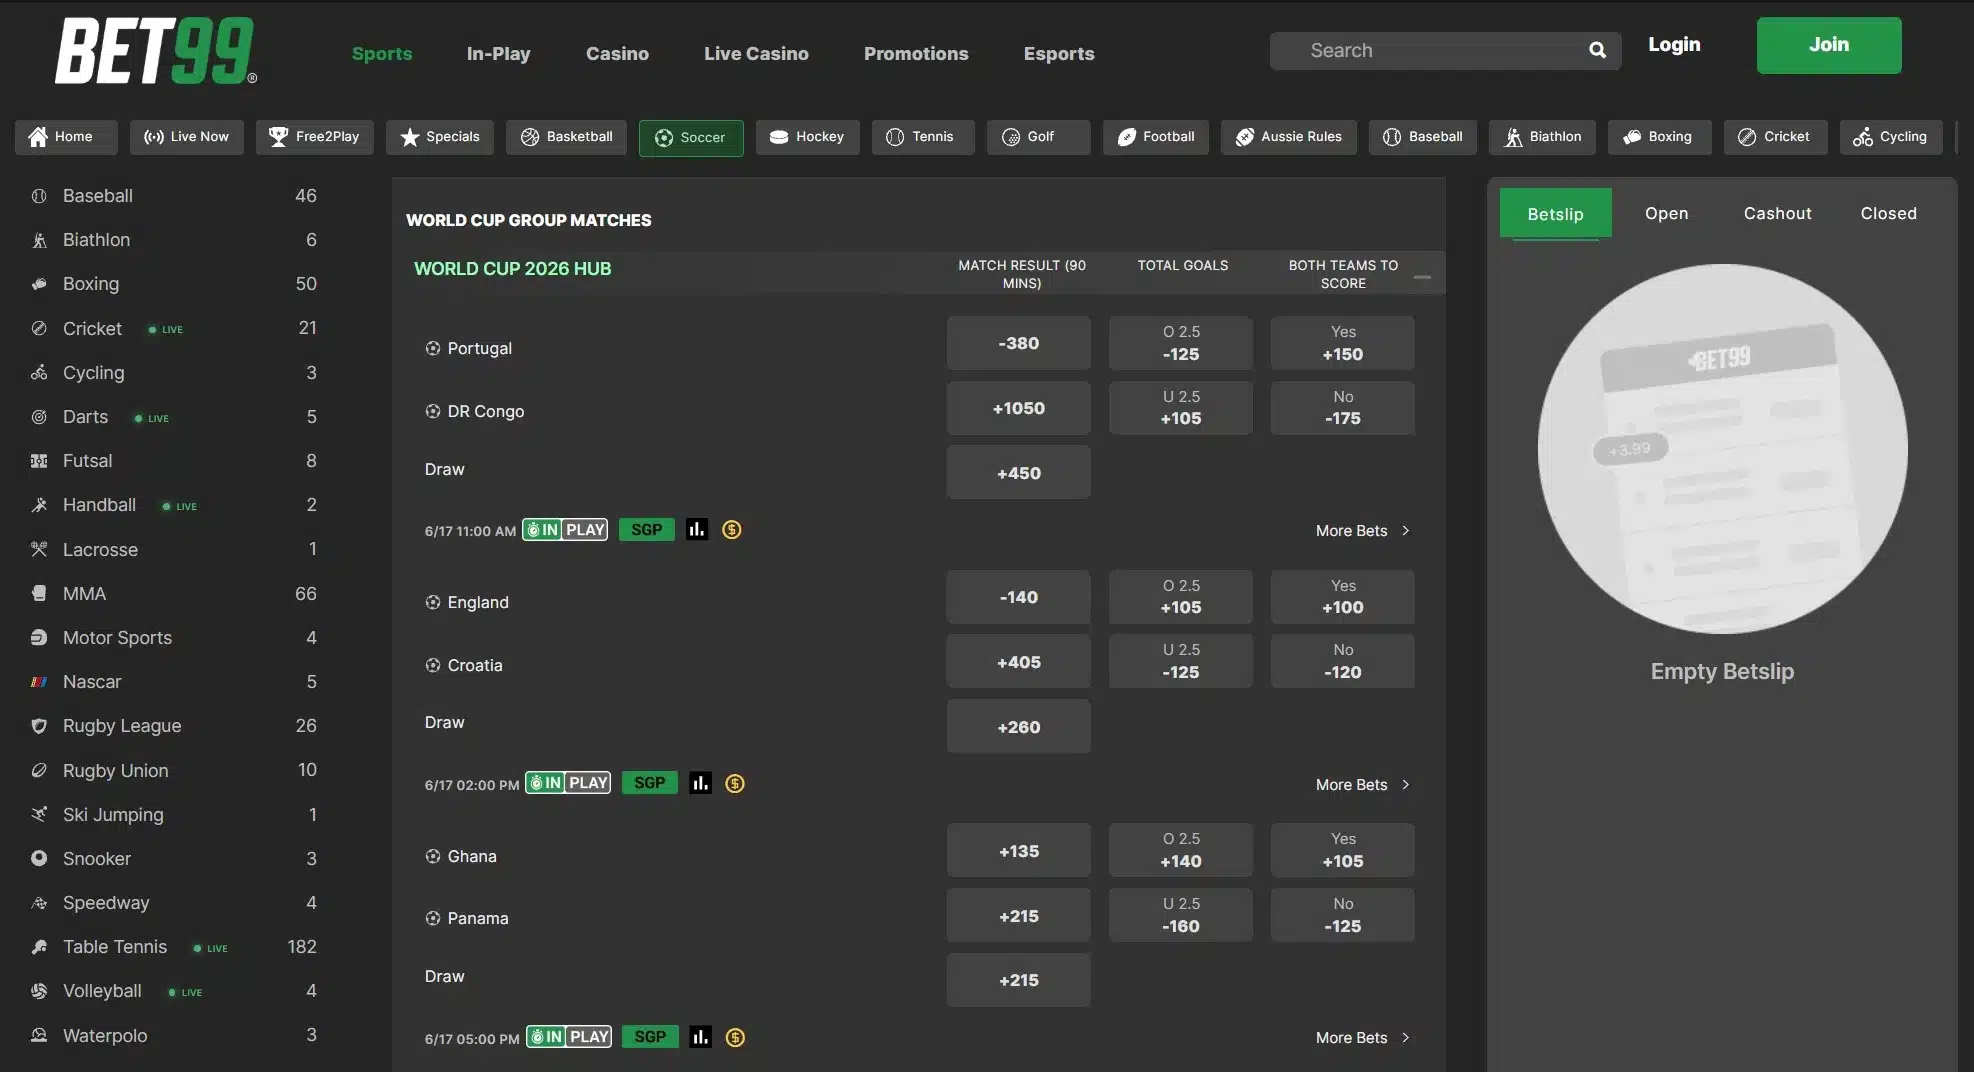The height and width of the screenshot is (1072, 1974).
Task: Open Darts in the sidebar list
Action: 174,417
